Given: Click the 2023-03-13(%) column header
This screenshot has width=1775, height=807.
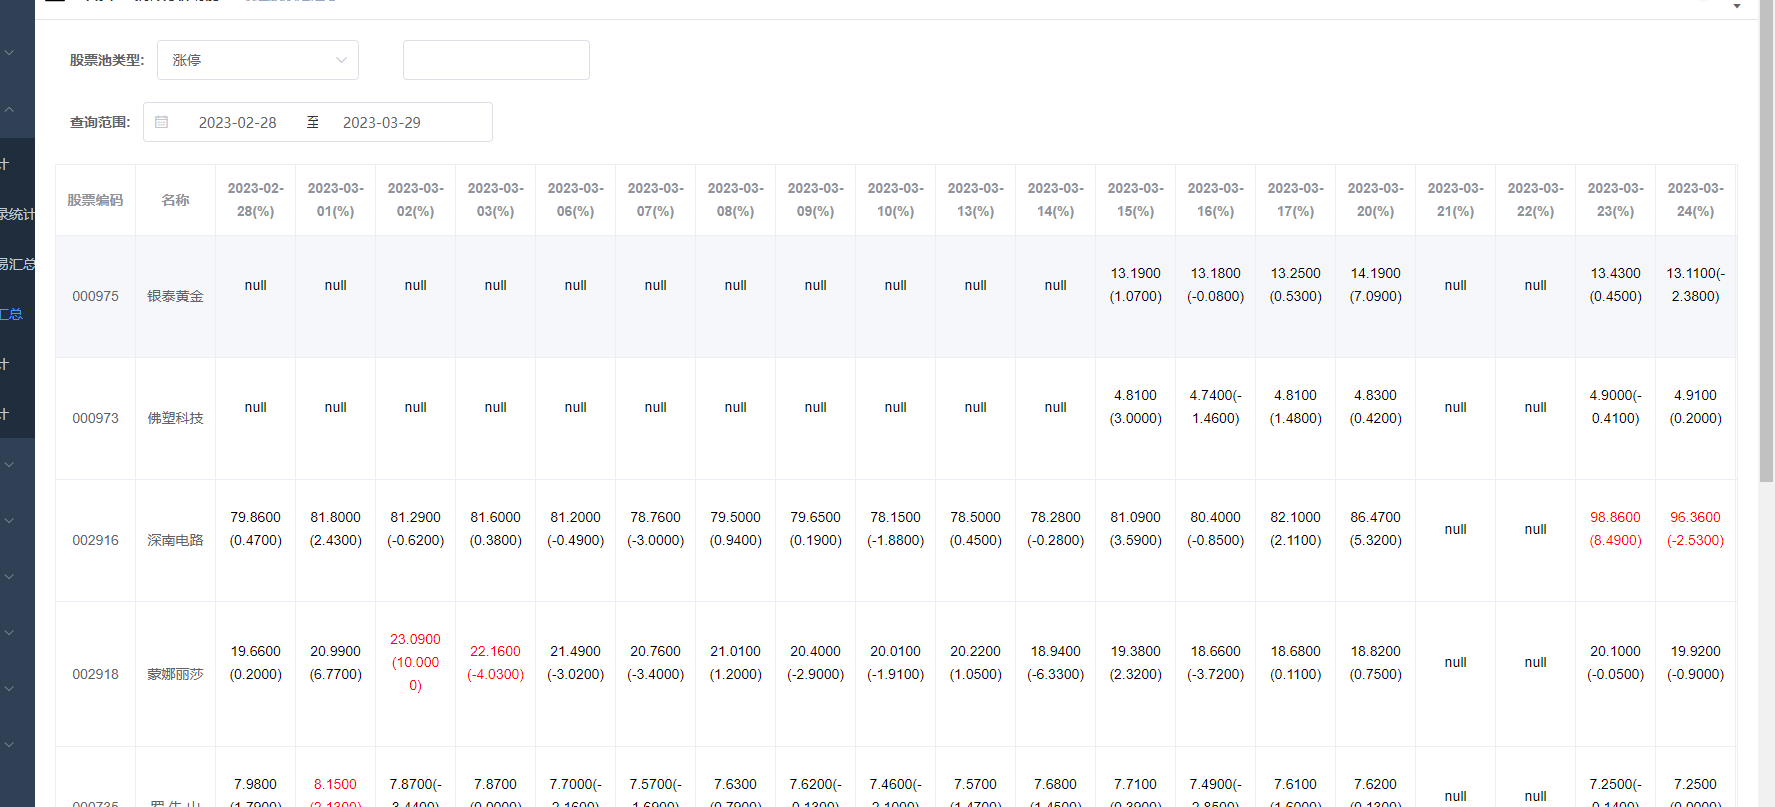Looking at the screenshot, I should pyautogui.click(x=975, y=200).
